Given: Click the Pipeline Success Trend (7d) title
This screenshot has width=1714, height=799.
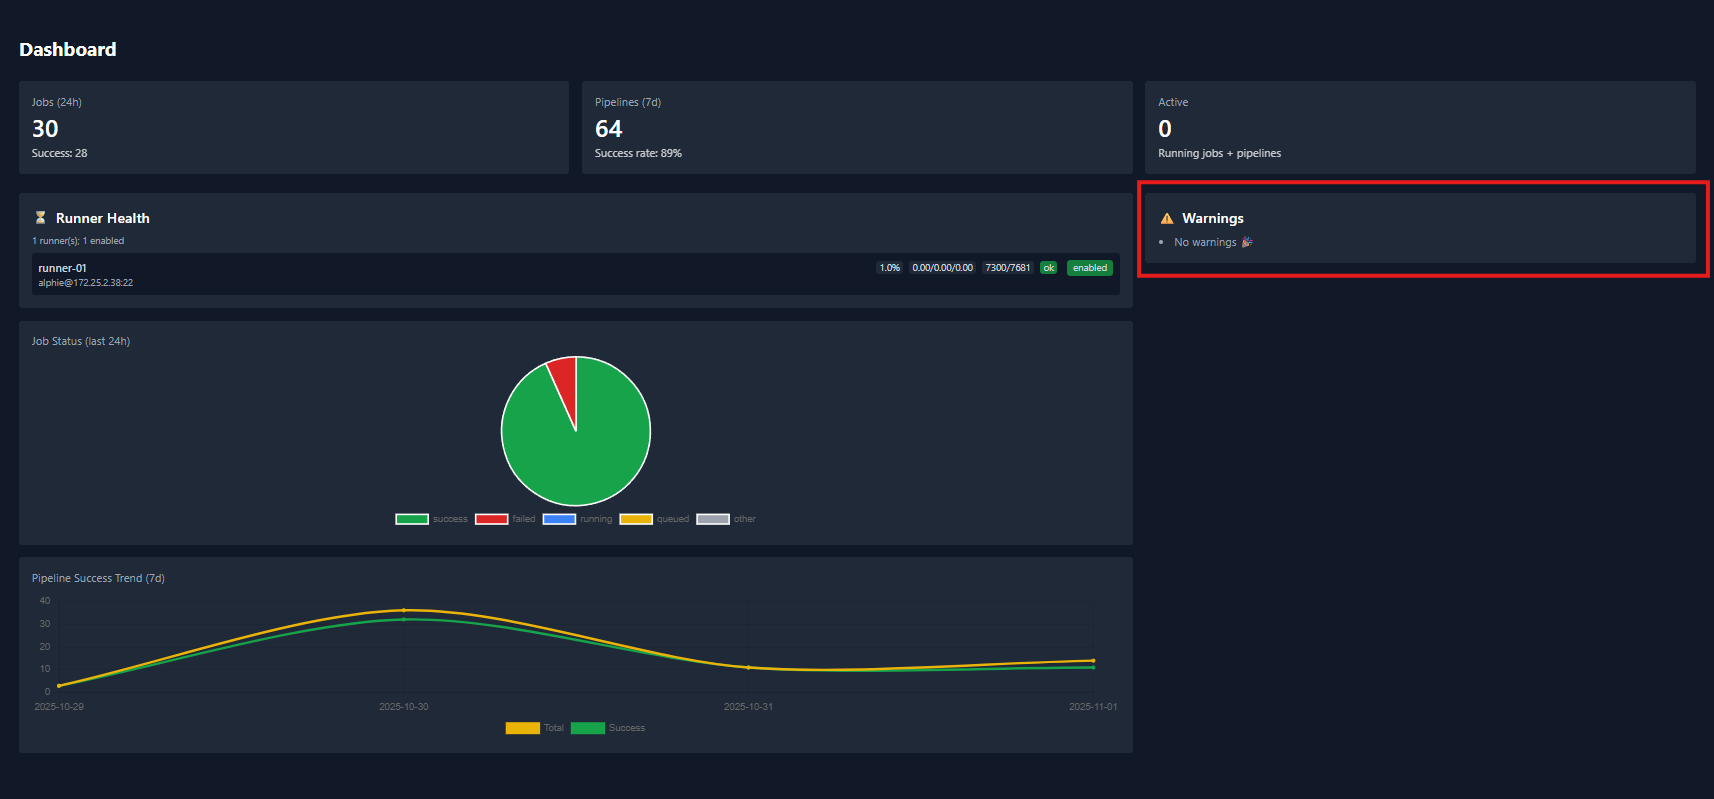Looking at the screenshot, I should [98, 578].
